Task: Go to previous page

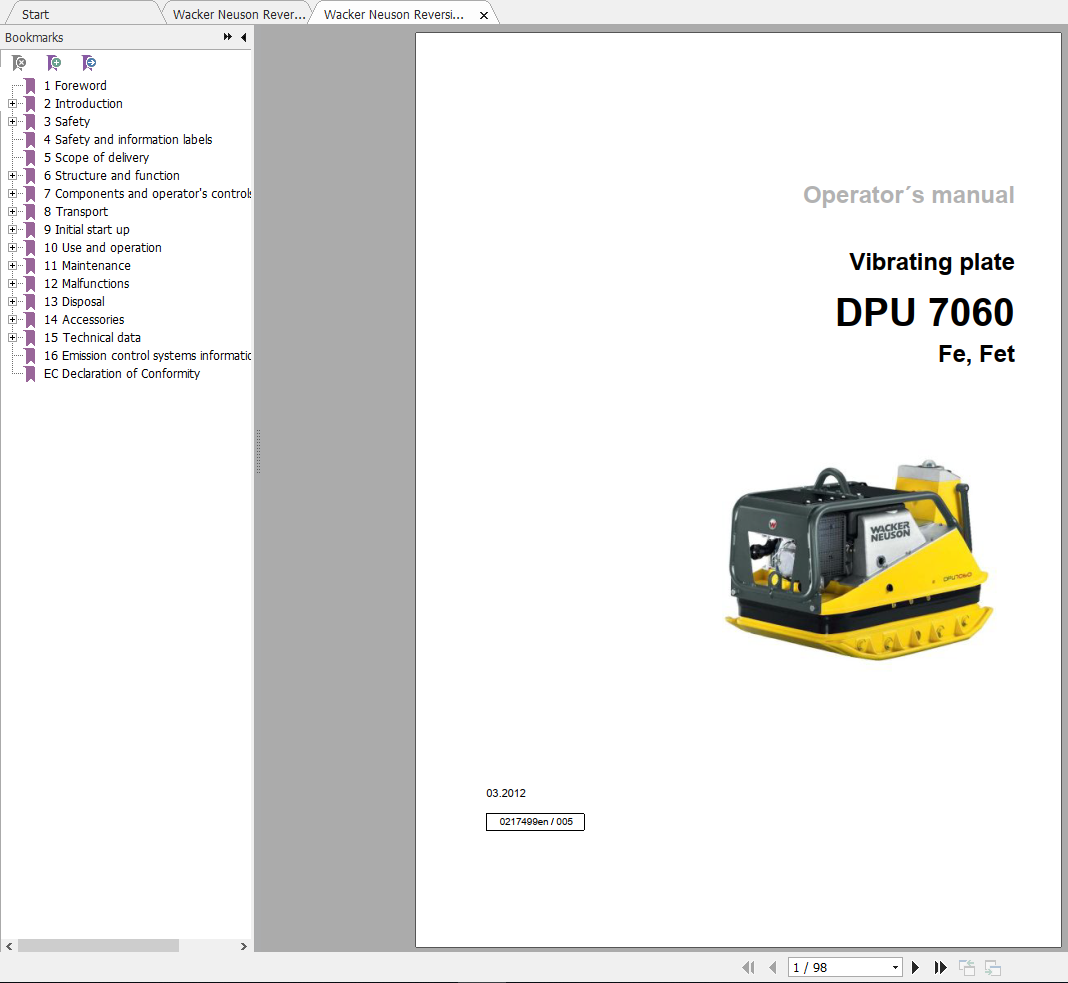Action: tap(772, 967)
